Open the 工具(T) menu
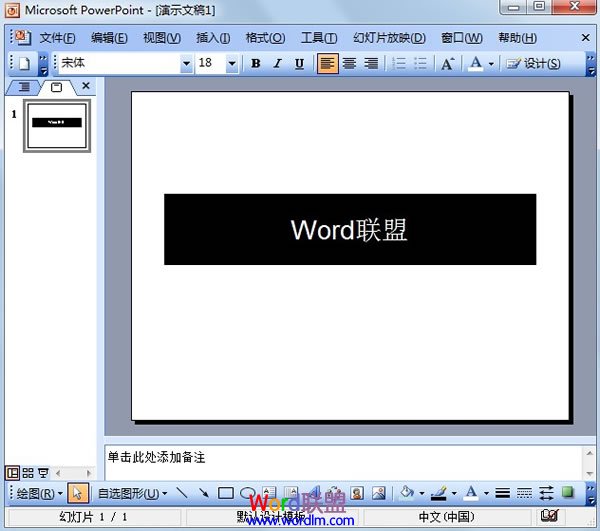 (x=319, y=38)
